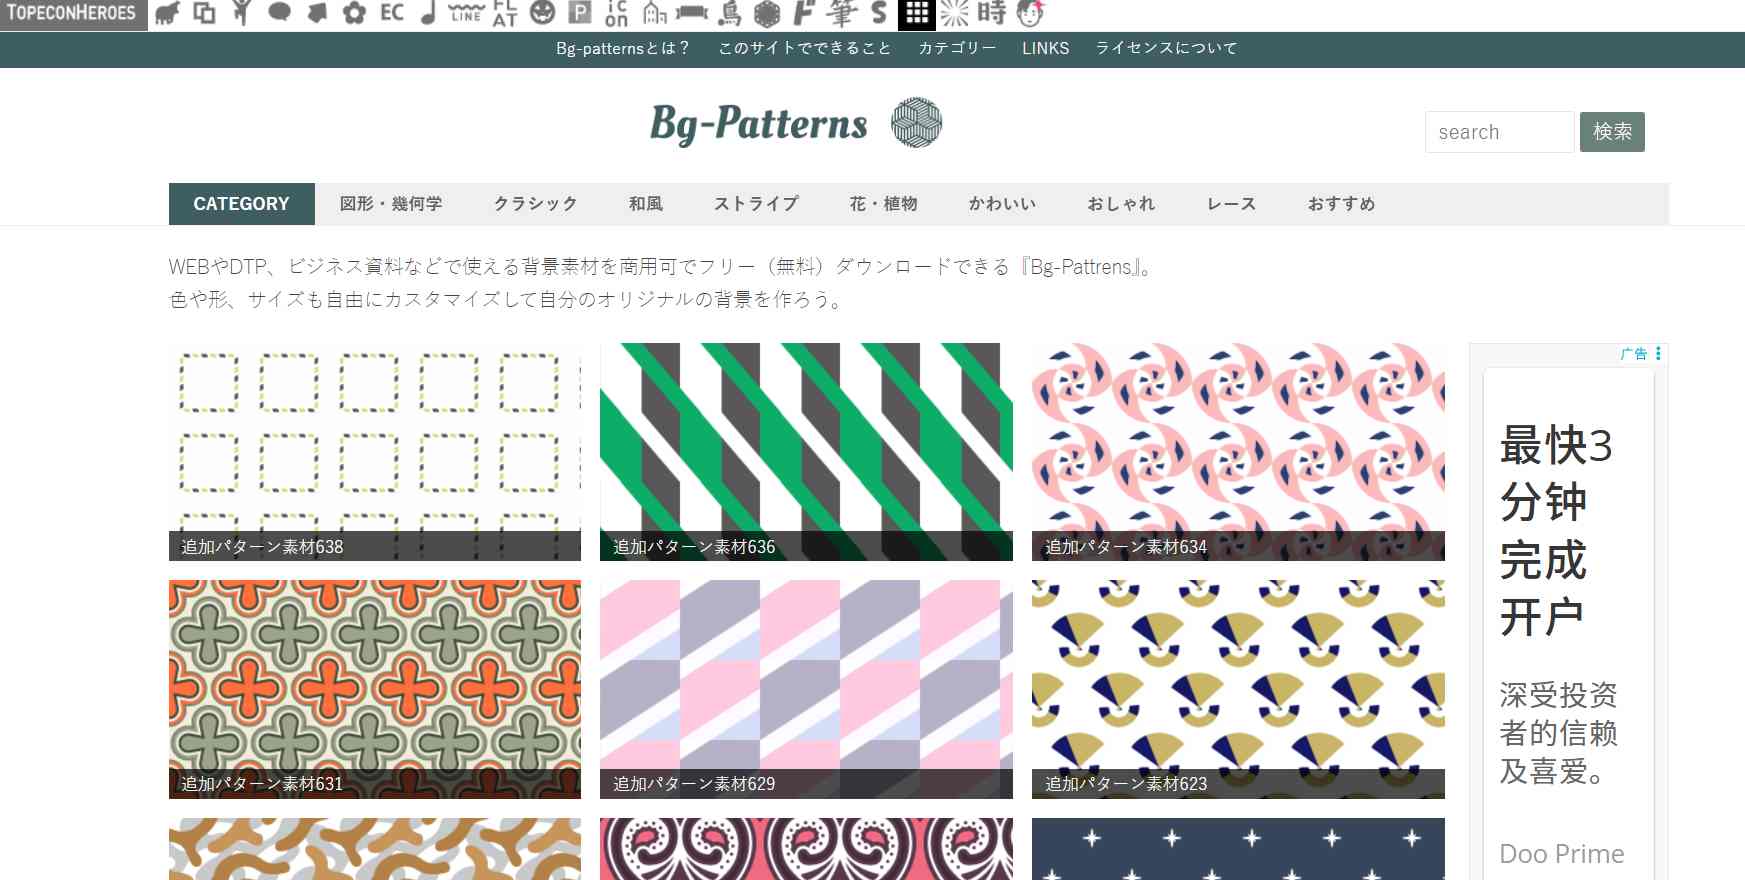The image size is (1745, 880).
Task: Click the face illustration icon in top bar
Action: tap(1030, 13)
